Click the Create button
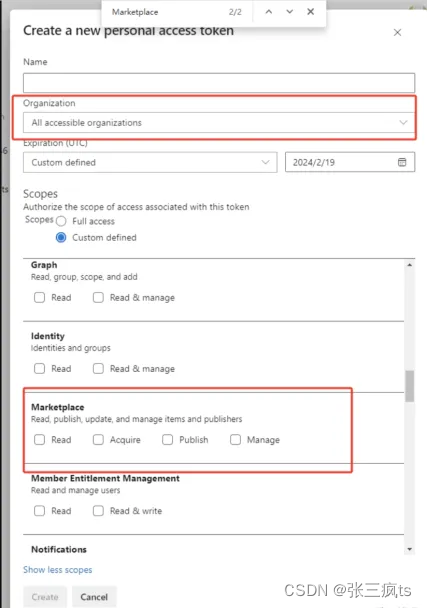The height and width of the screenshot is (608, 427). (x=45, y=597)
